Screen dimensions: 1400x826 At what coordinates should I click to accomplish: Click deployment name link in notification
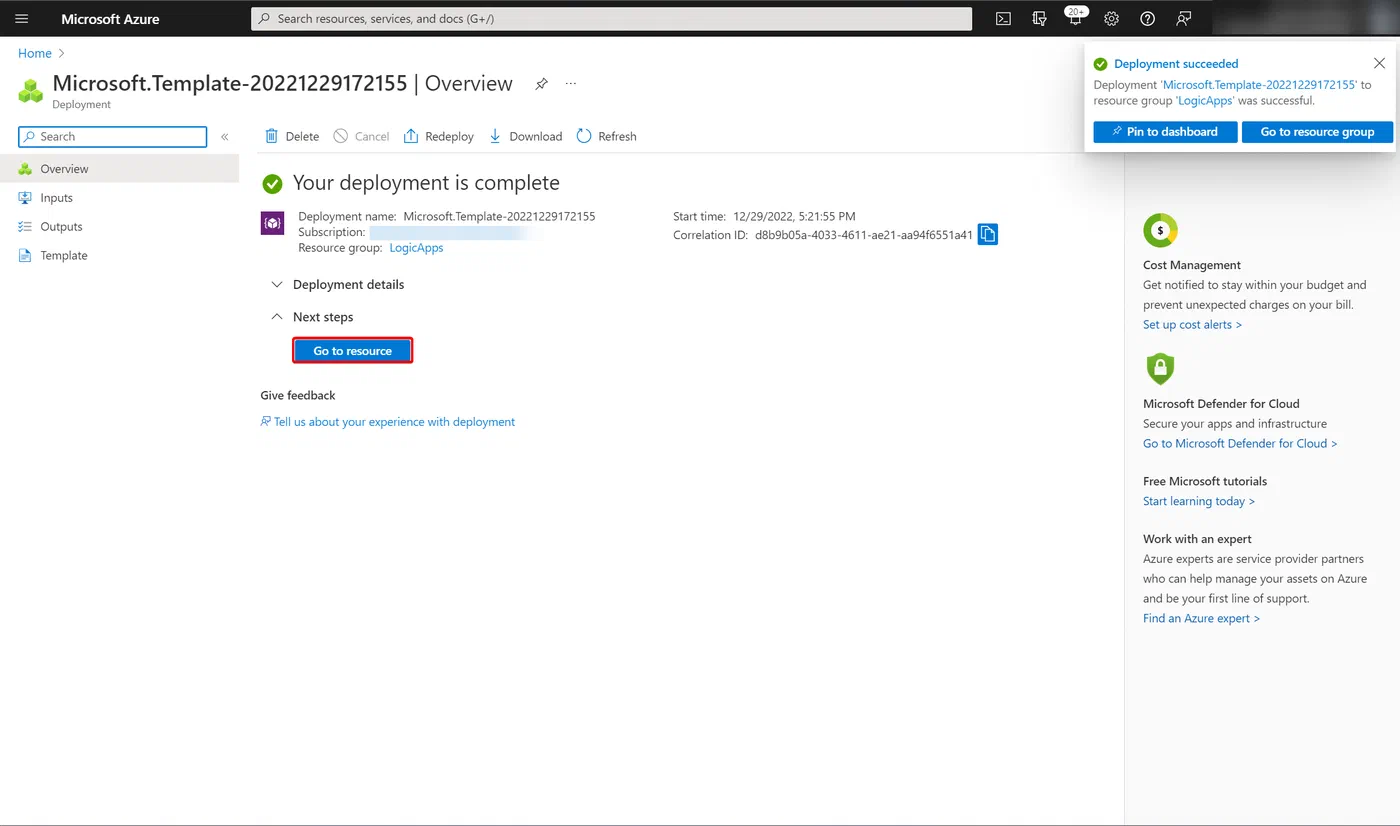(1258, 85)
